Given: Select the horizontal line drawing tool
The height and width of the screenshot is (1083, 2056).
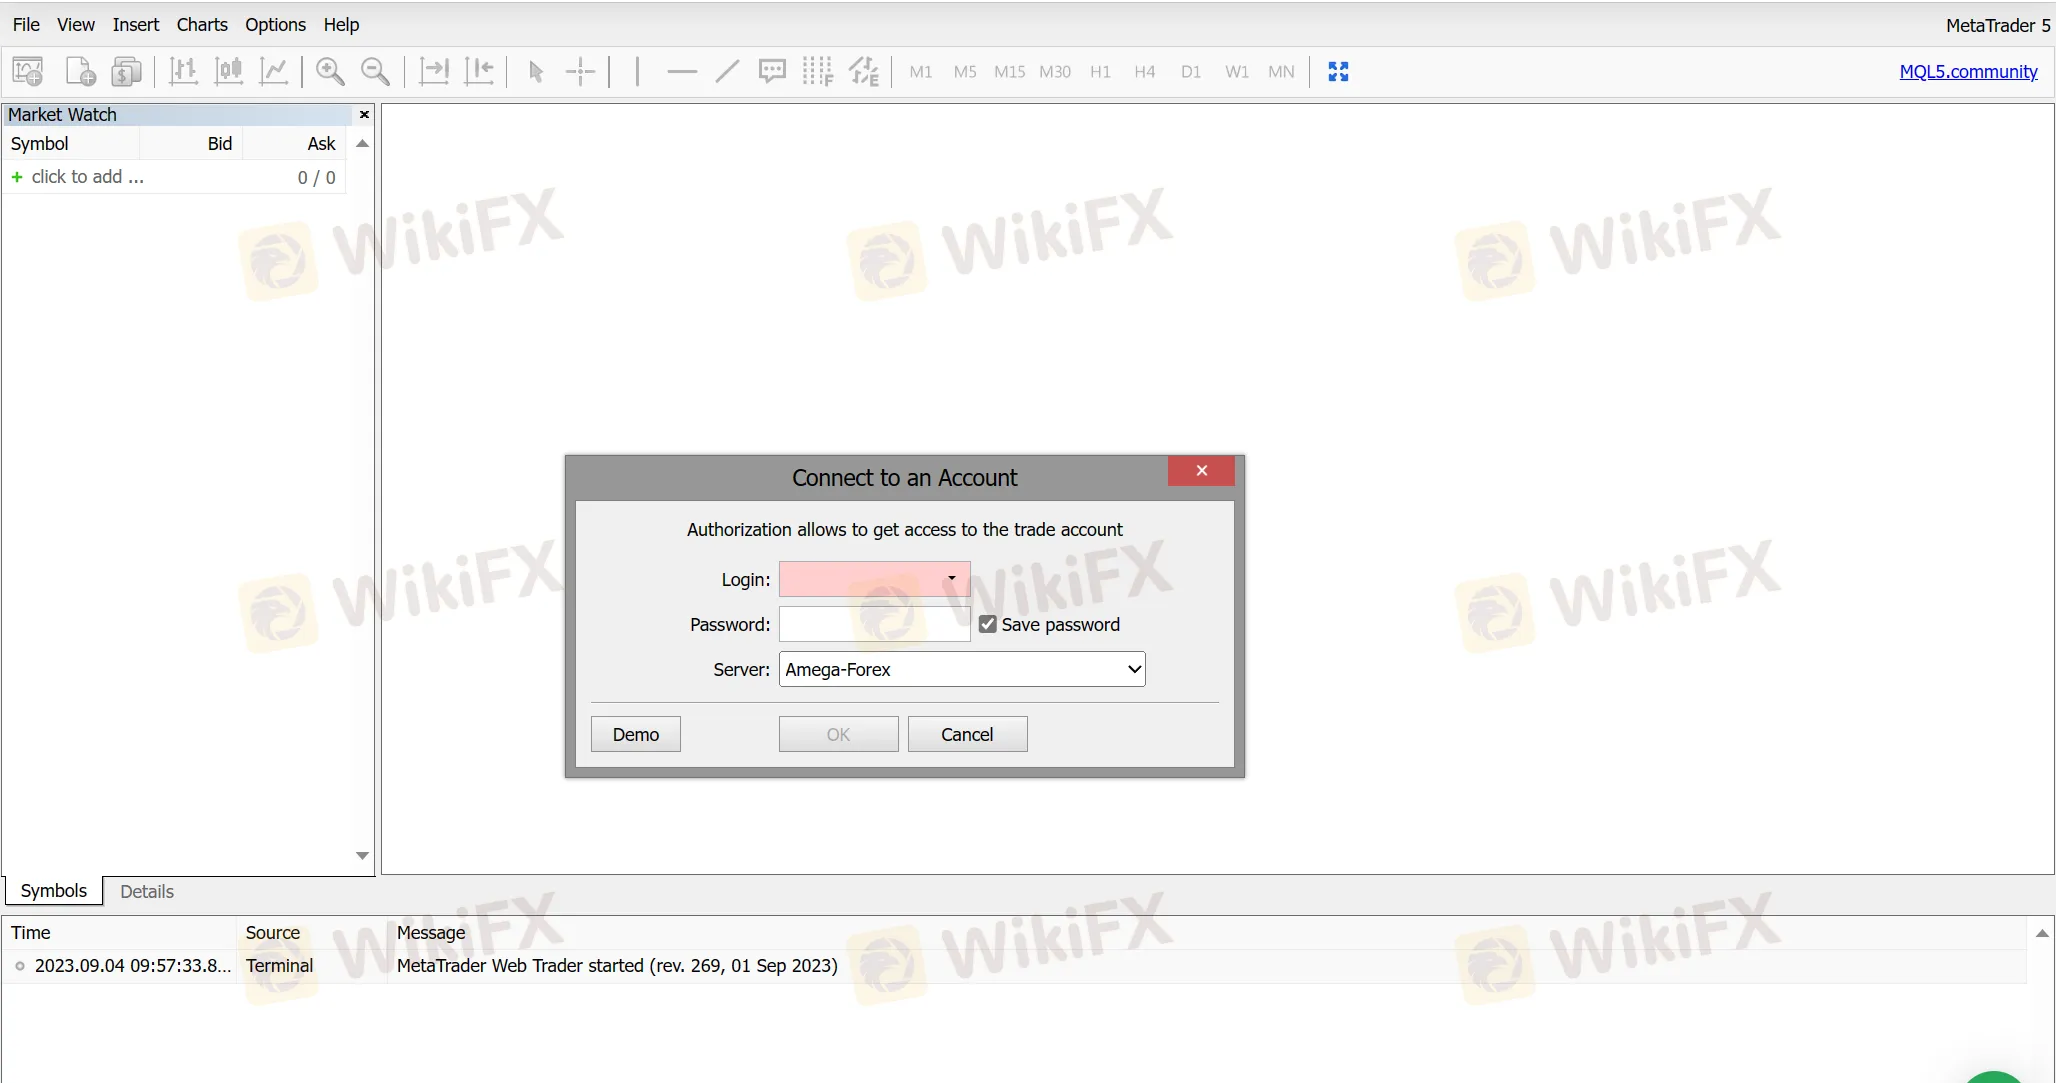Looking at the screenshot, I should [x=682, y=71].
